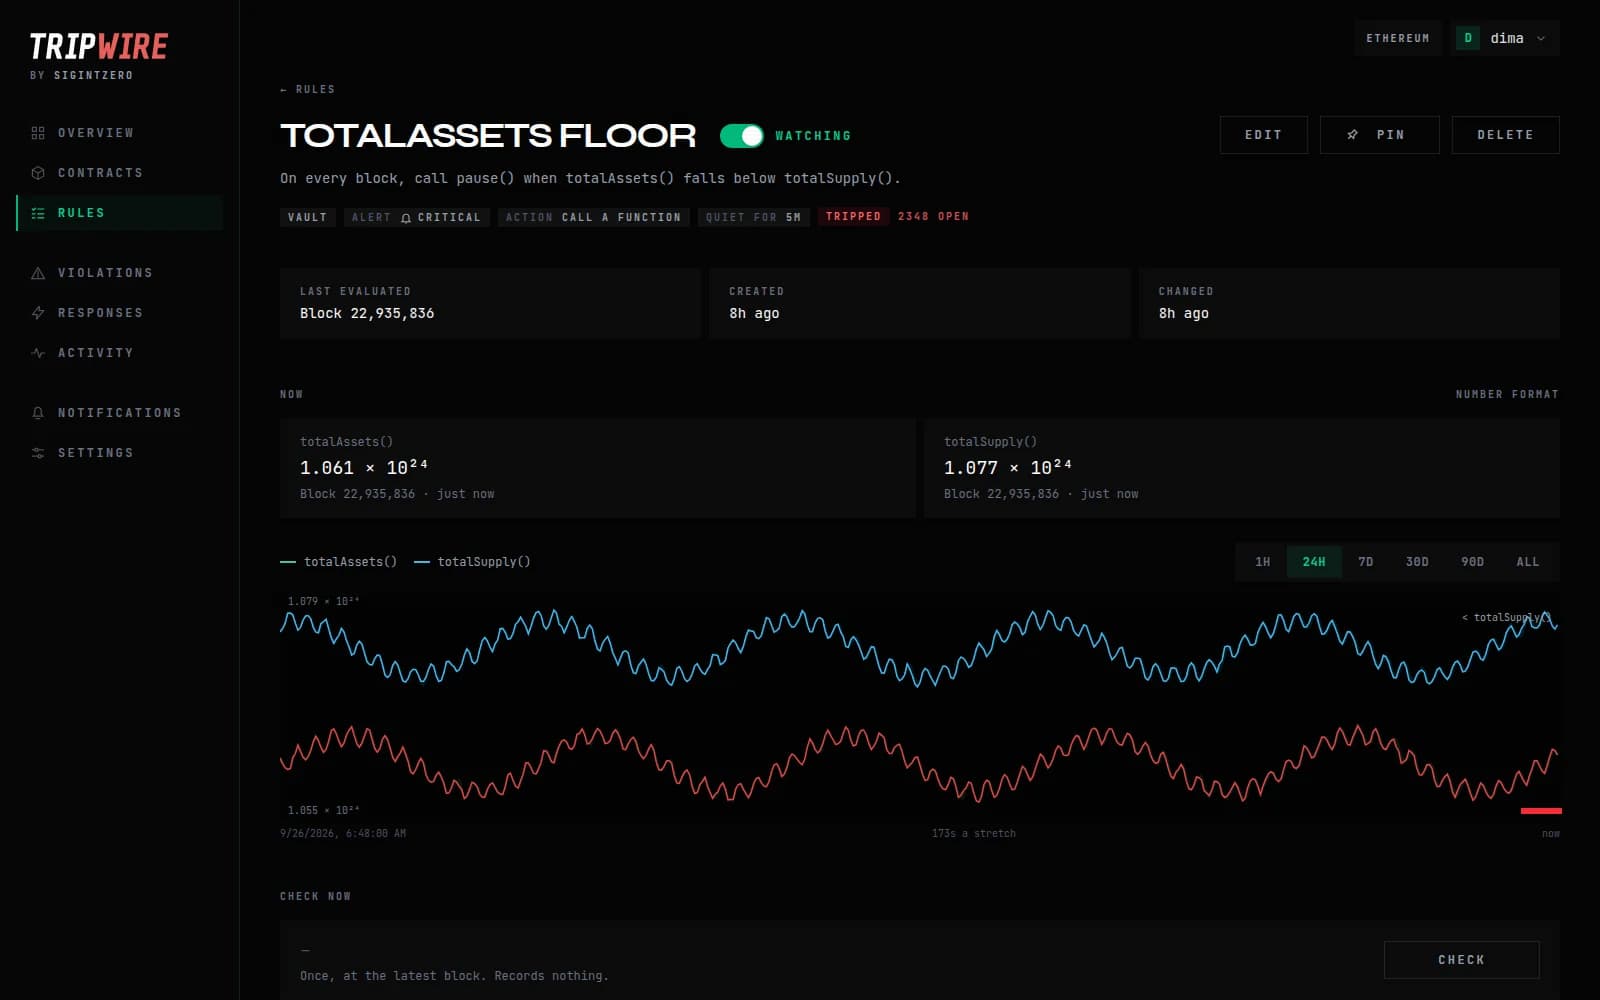Go back via the Rules breadcrumb link
Viewport: 1600px width, 1000px height.
308,90
